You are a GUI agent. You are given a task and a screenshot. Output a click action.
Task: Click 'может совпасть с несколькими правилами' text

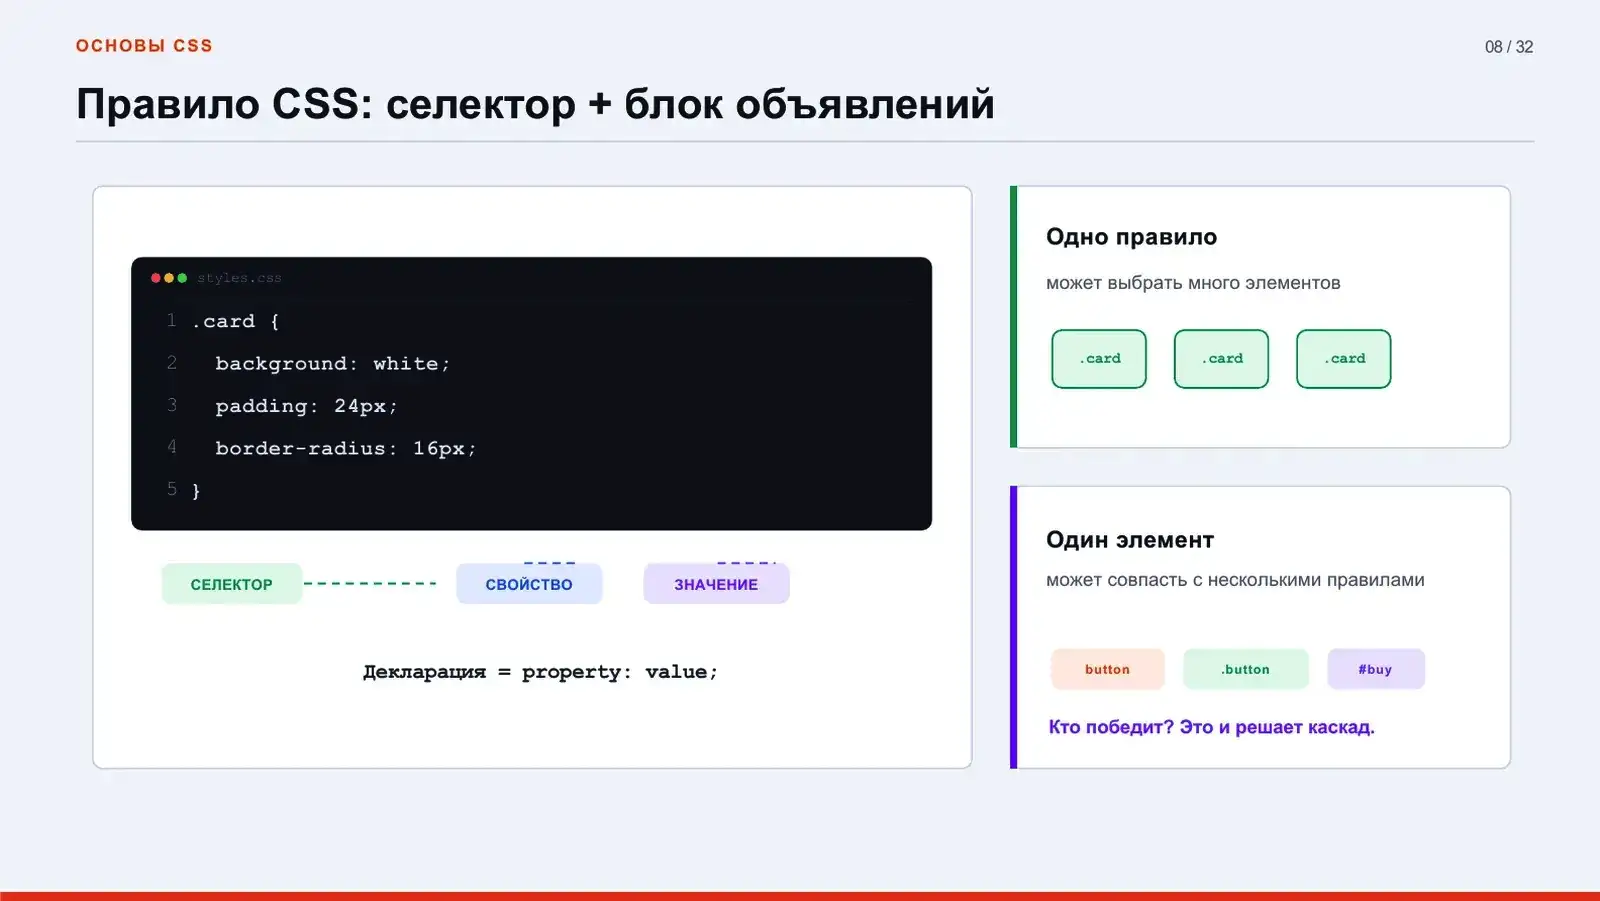point(1235,580)
